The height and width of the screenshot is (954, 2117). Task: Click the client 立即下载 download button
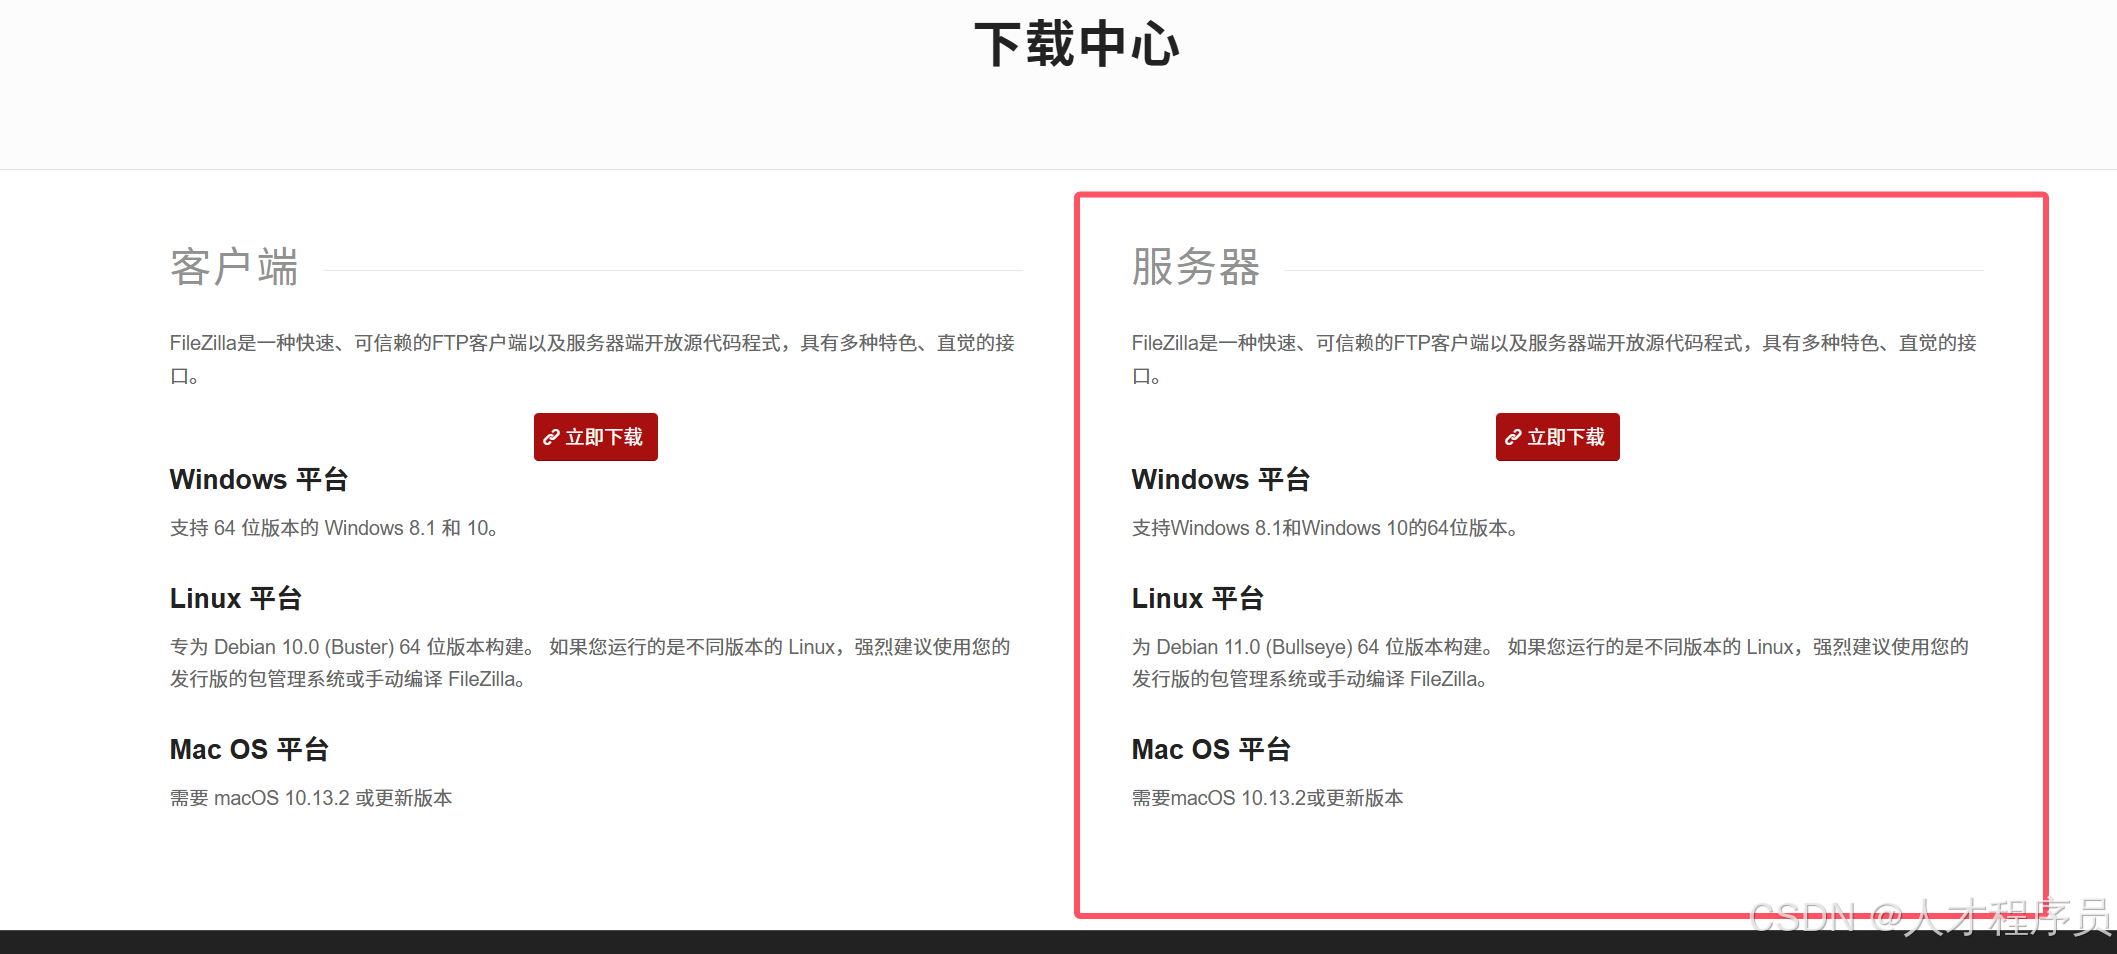point(596,437)
